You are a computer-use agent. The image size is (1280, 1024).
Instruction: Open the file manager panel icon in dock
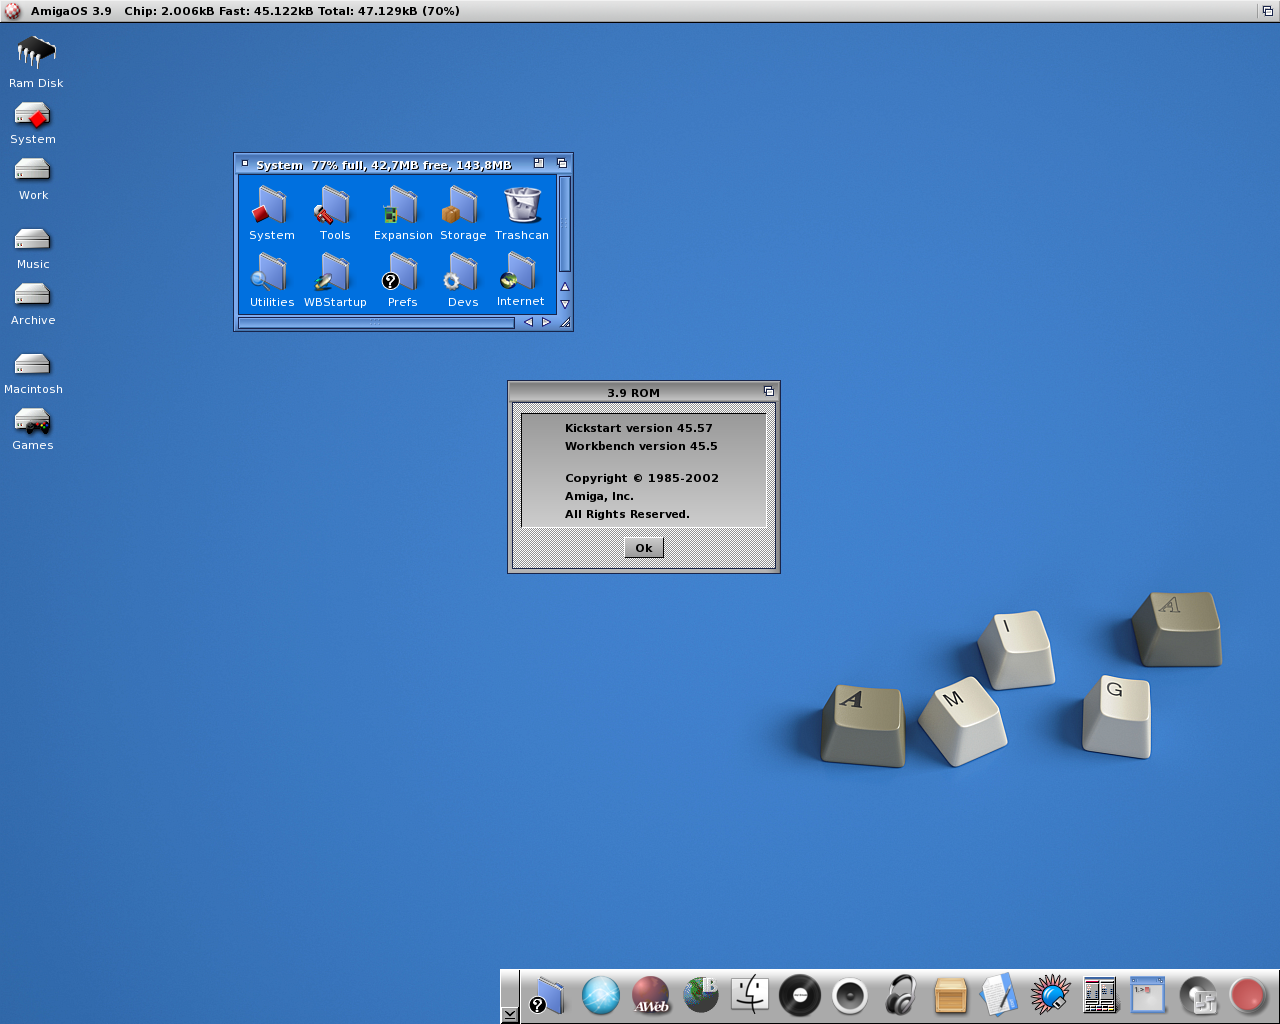(x=1100, y=996)
